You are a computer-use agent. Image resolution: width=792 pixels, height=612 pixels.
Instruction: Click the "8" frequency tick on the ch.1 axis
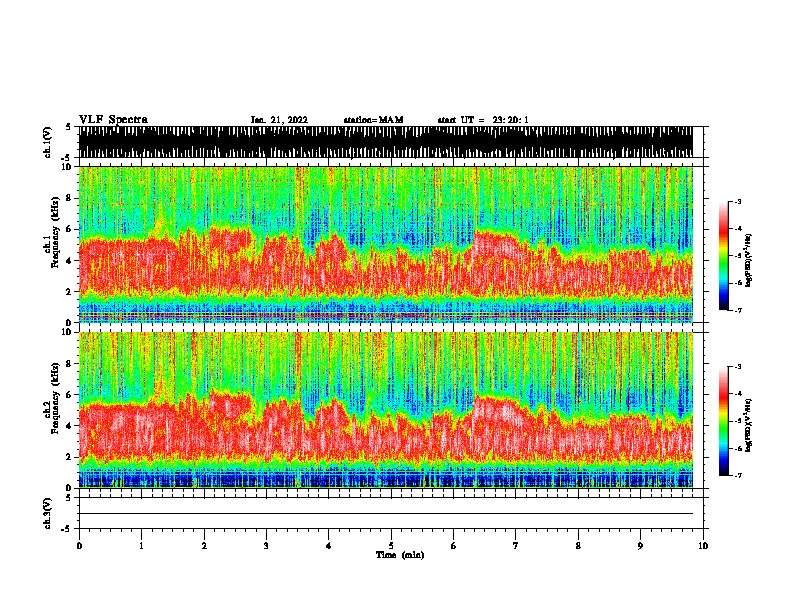coord(69,198)
